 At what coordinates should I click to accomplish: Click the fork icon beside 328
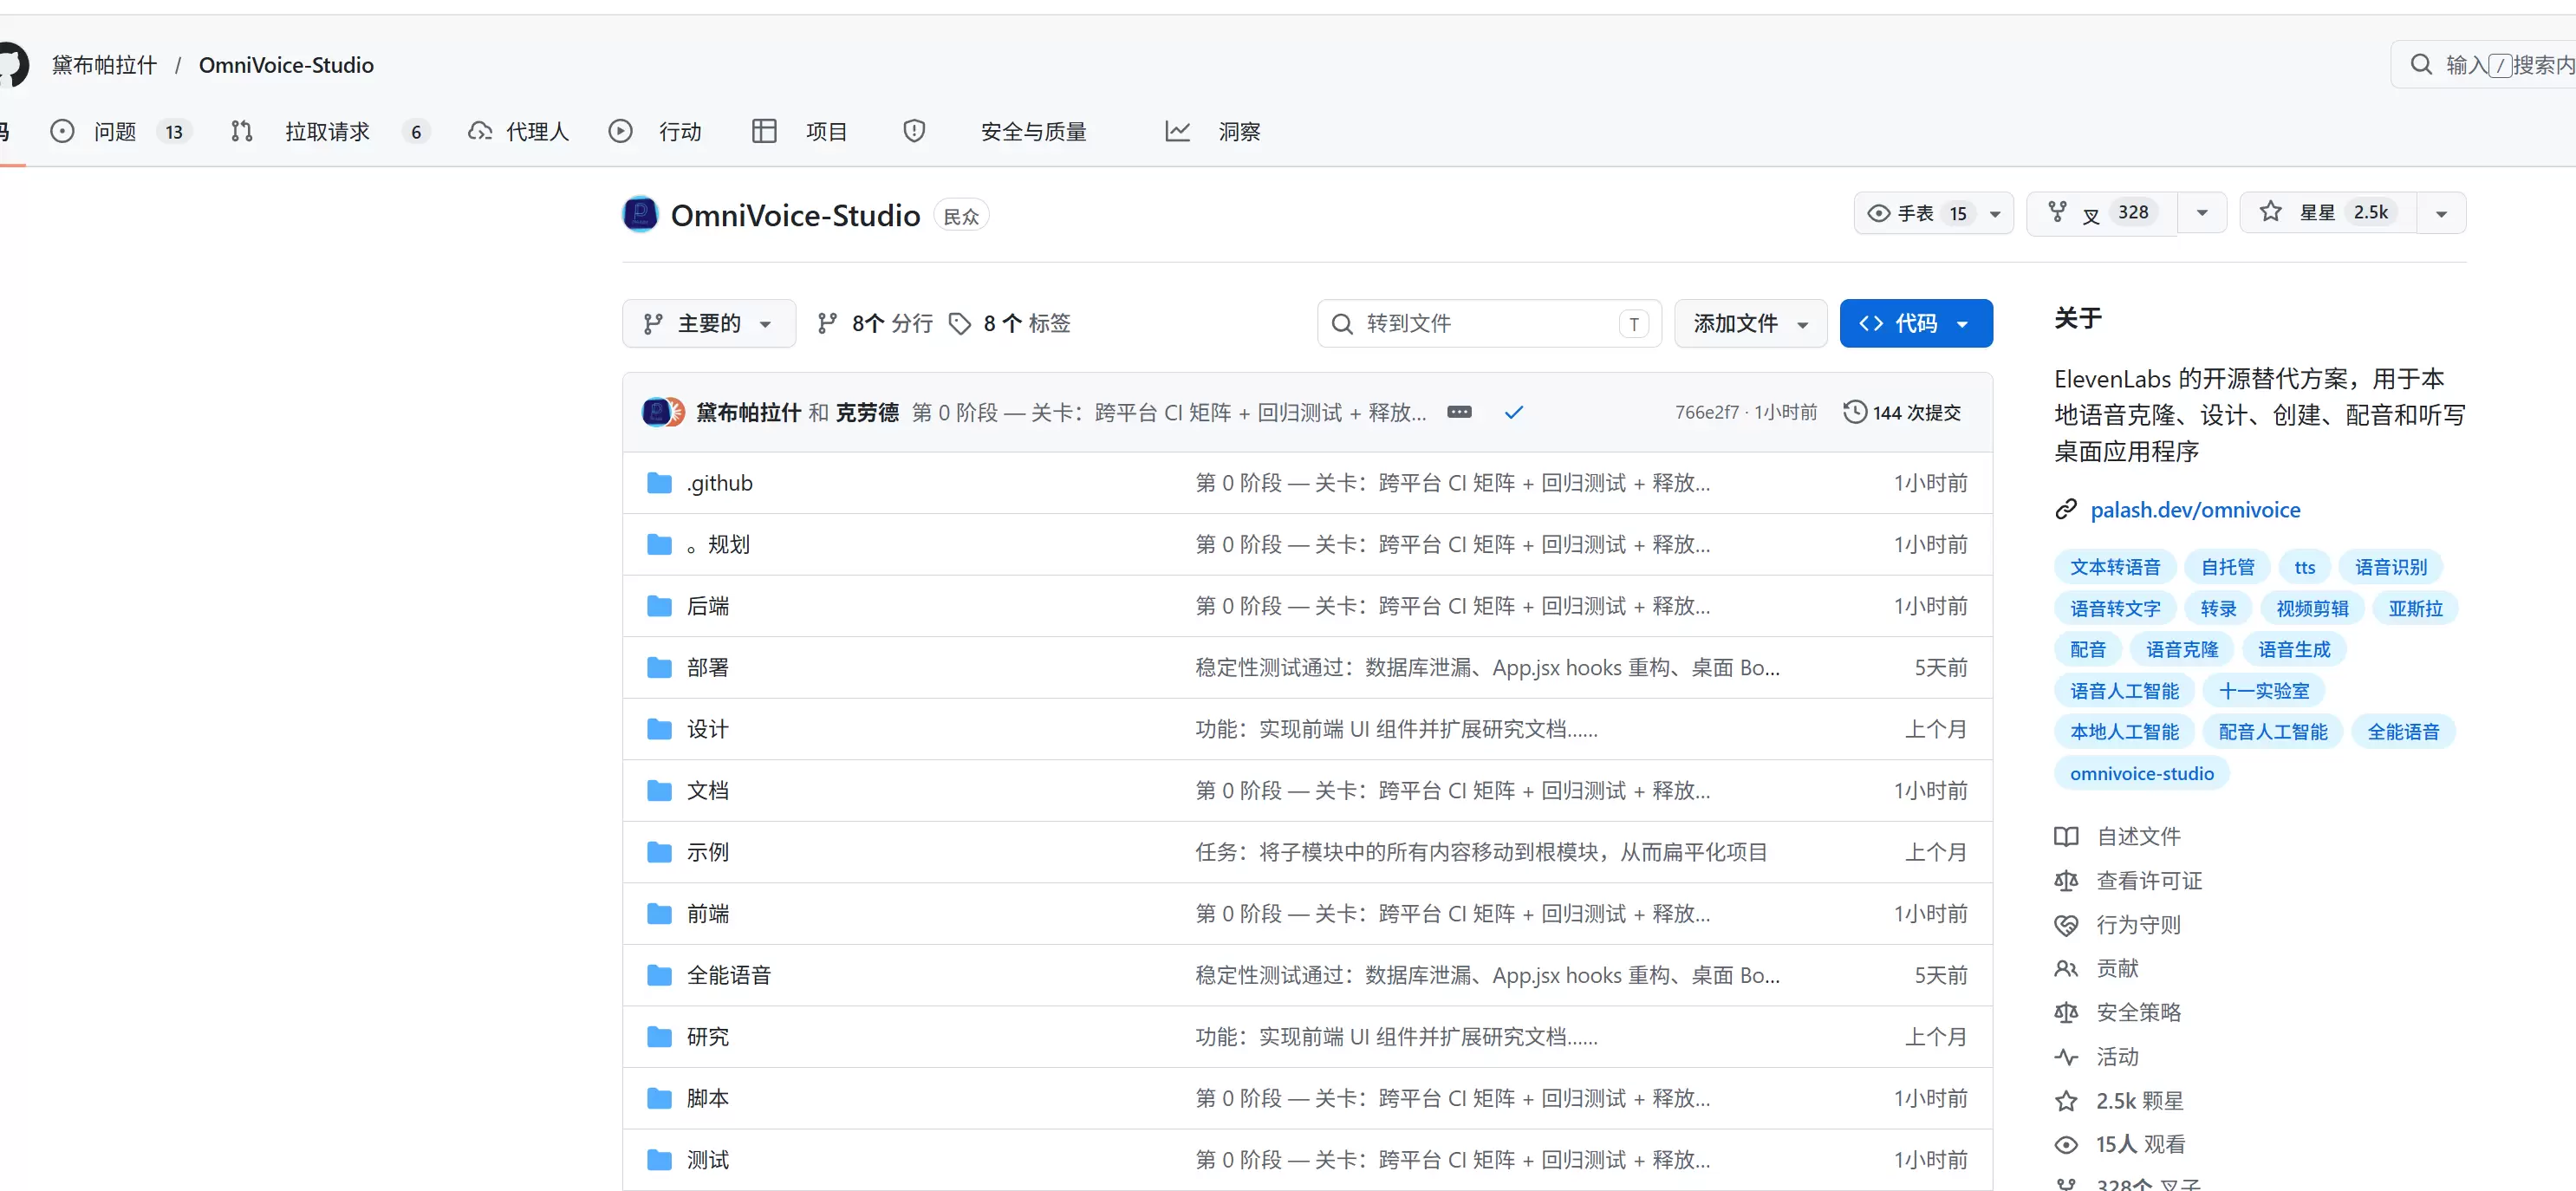(2057, 212)
